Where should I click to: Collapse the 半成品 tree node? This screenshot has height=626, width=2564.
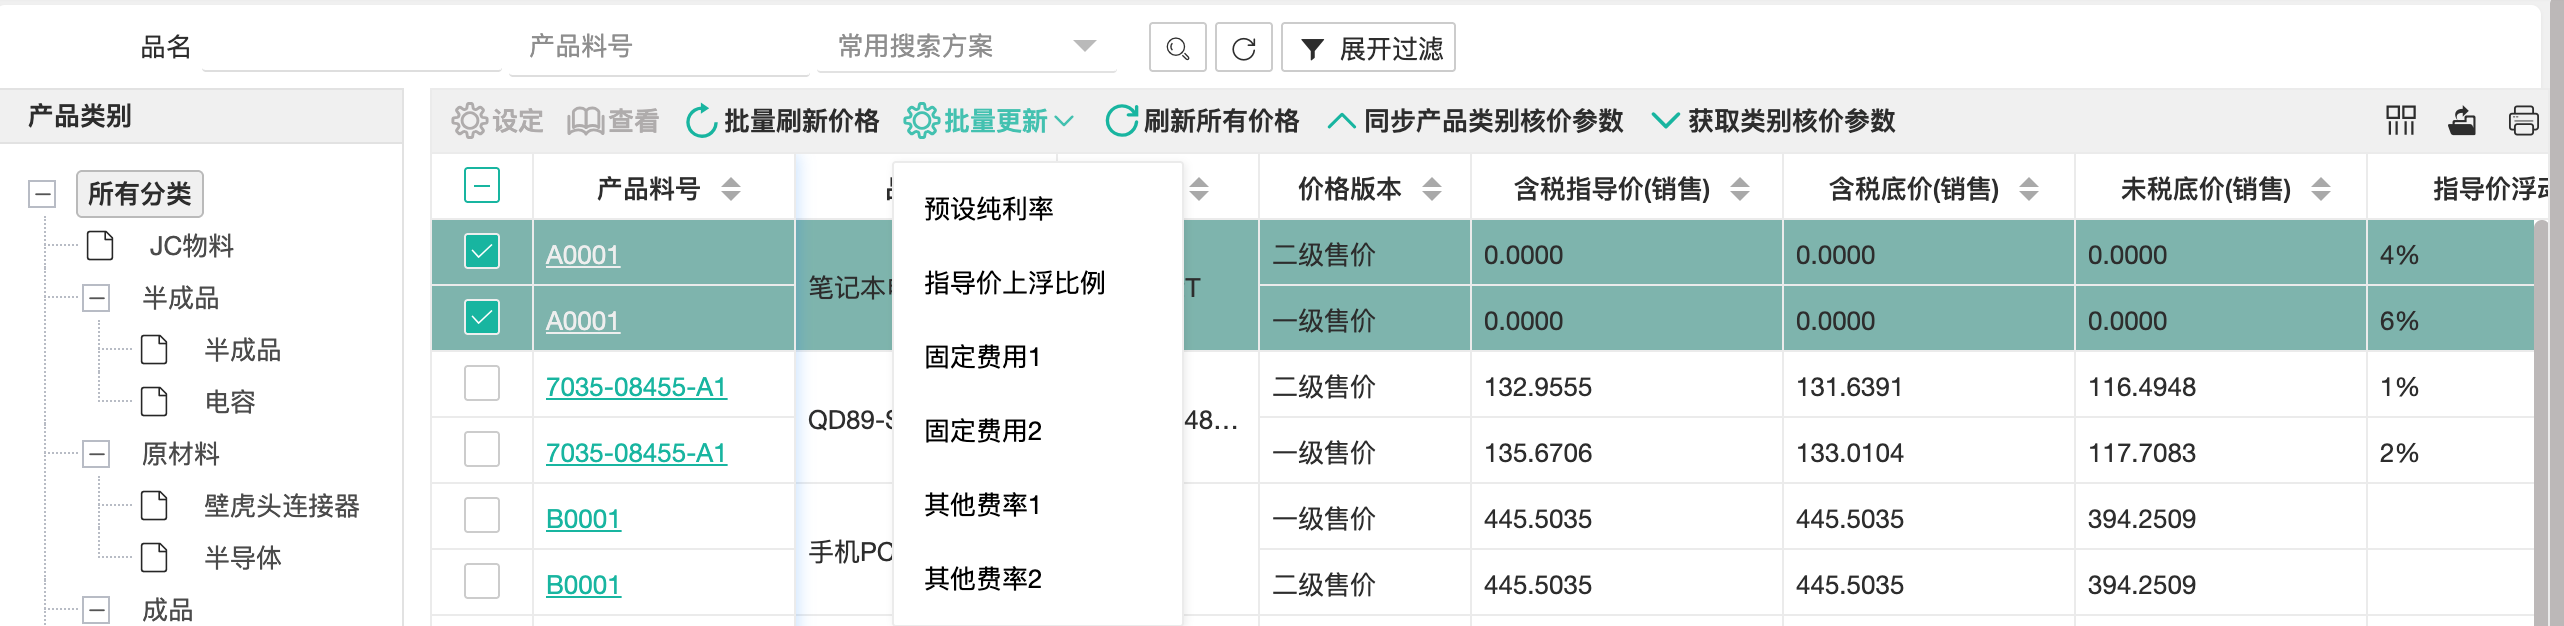97,298
